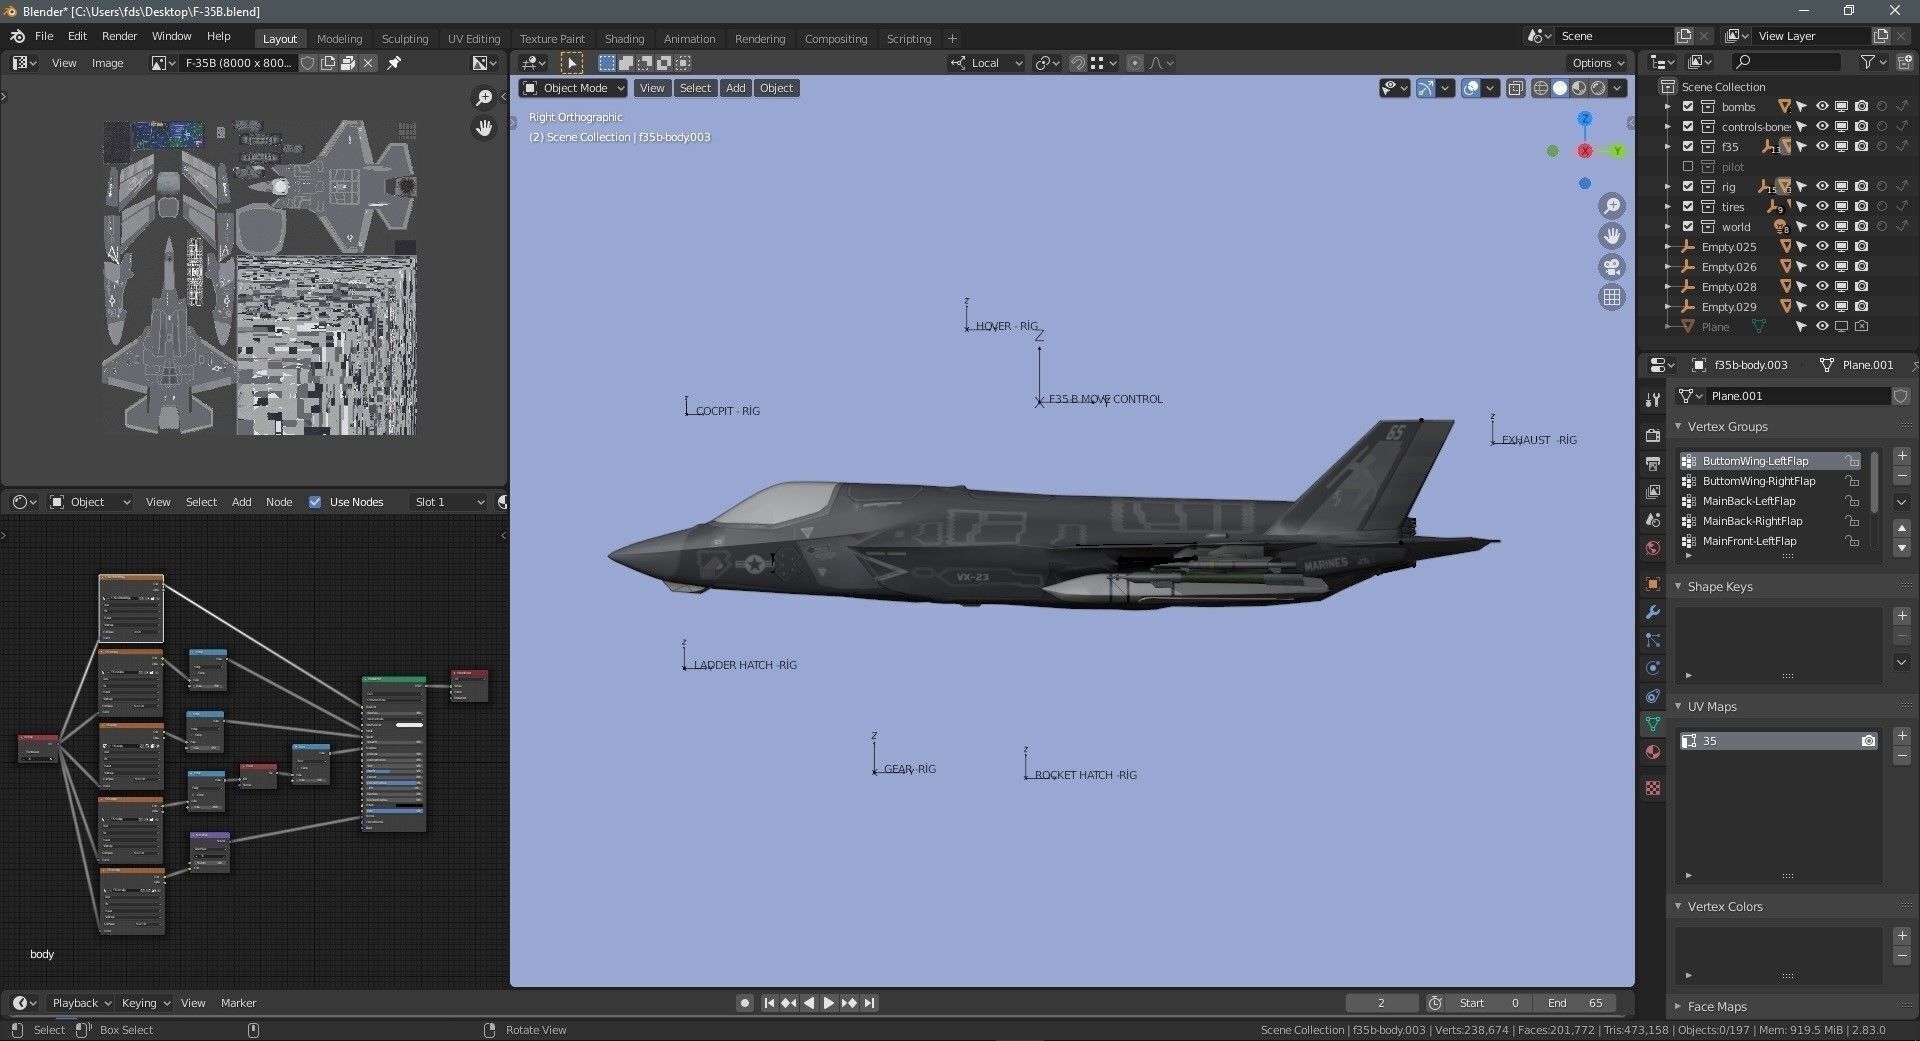This screenshot has width=1920, height=1041.
Task: Click the image editor pan hand icon
Action: 484,128
